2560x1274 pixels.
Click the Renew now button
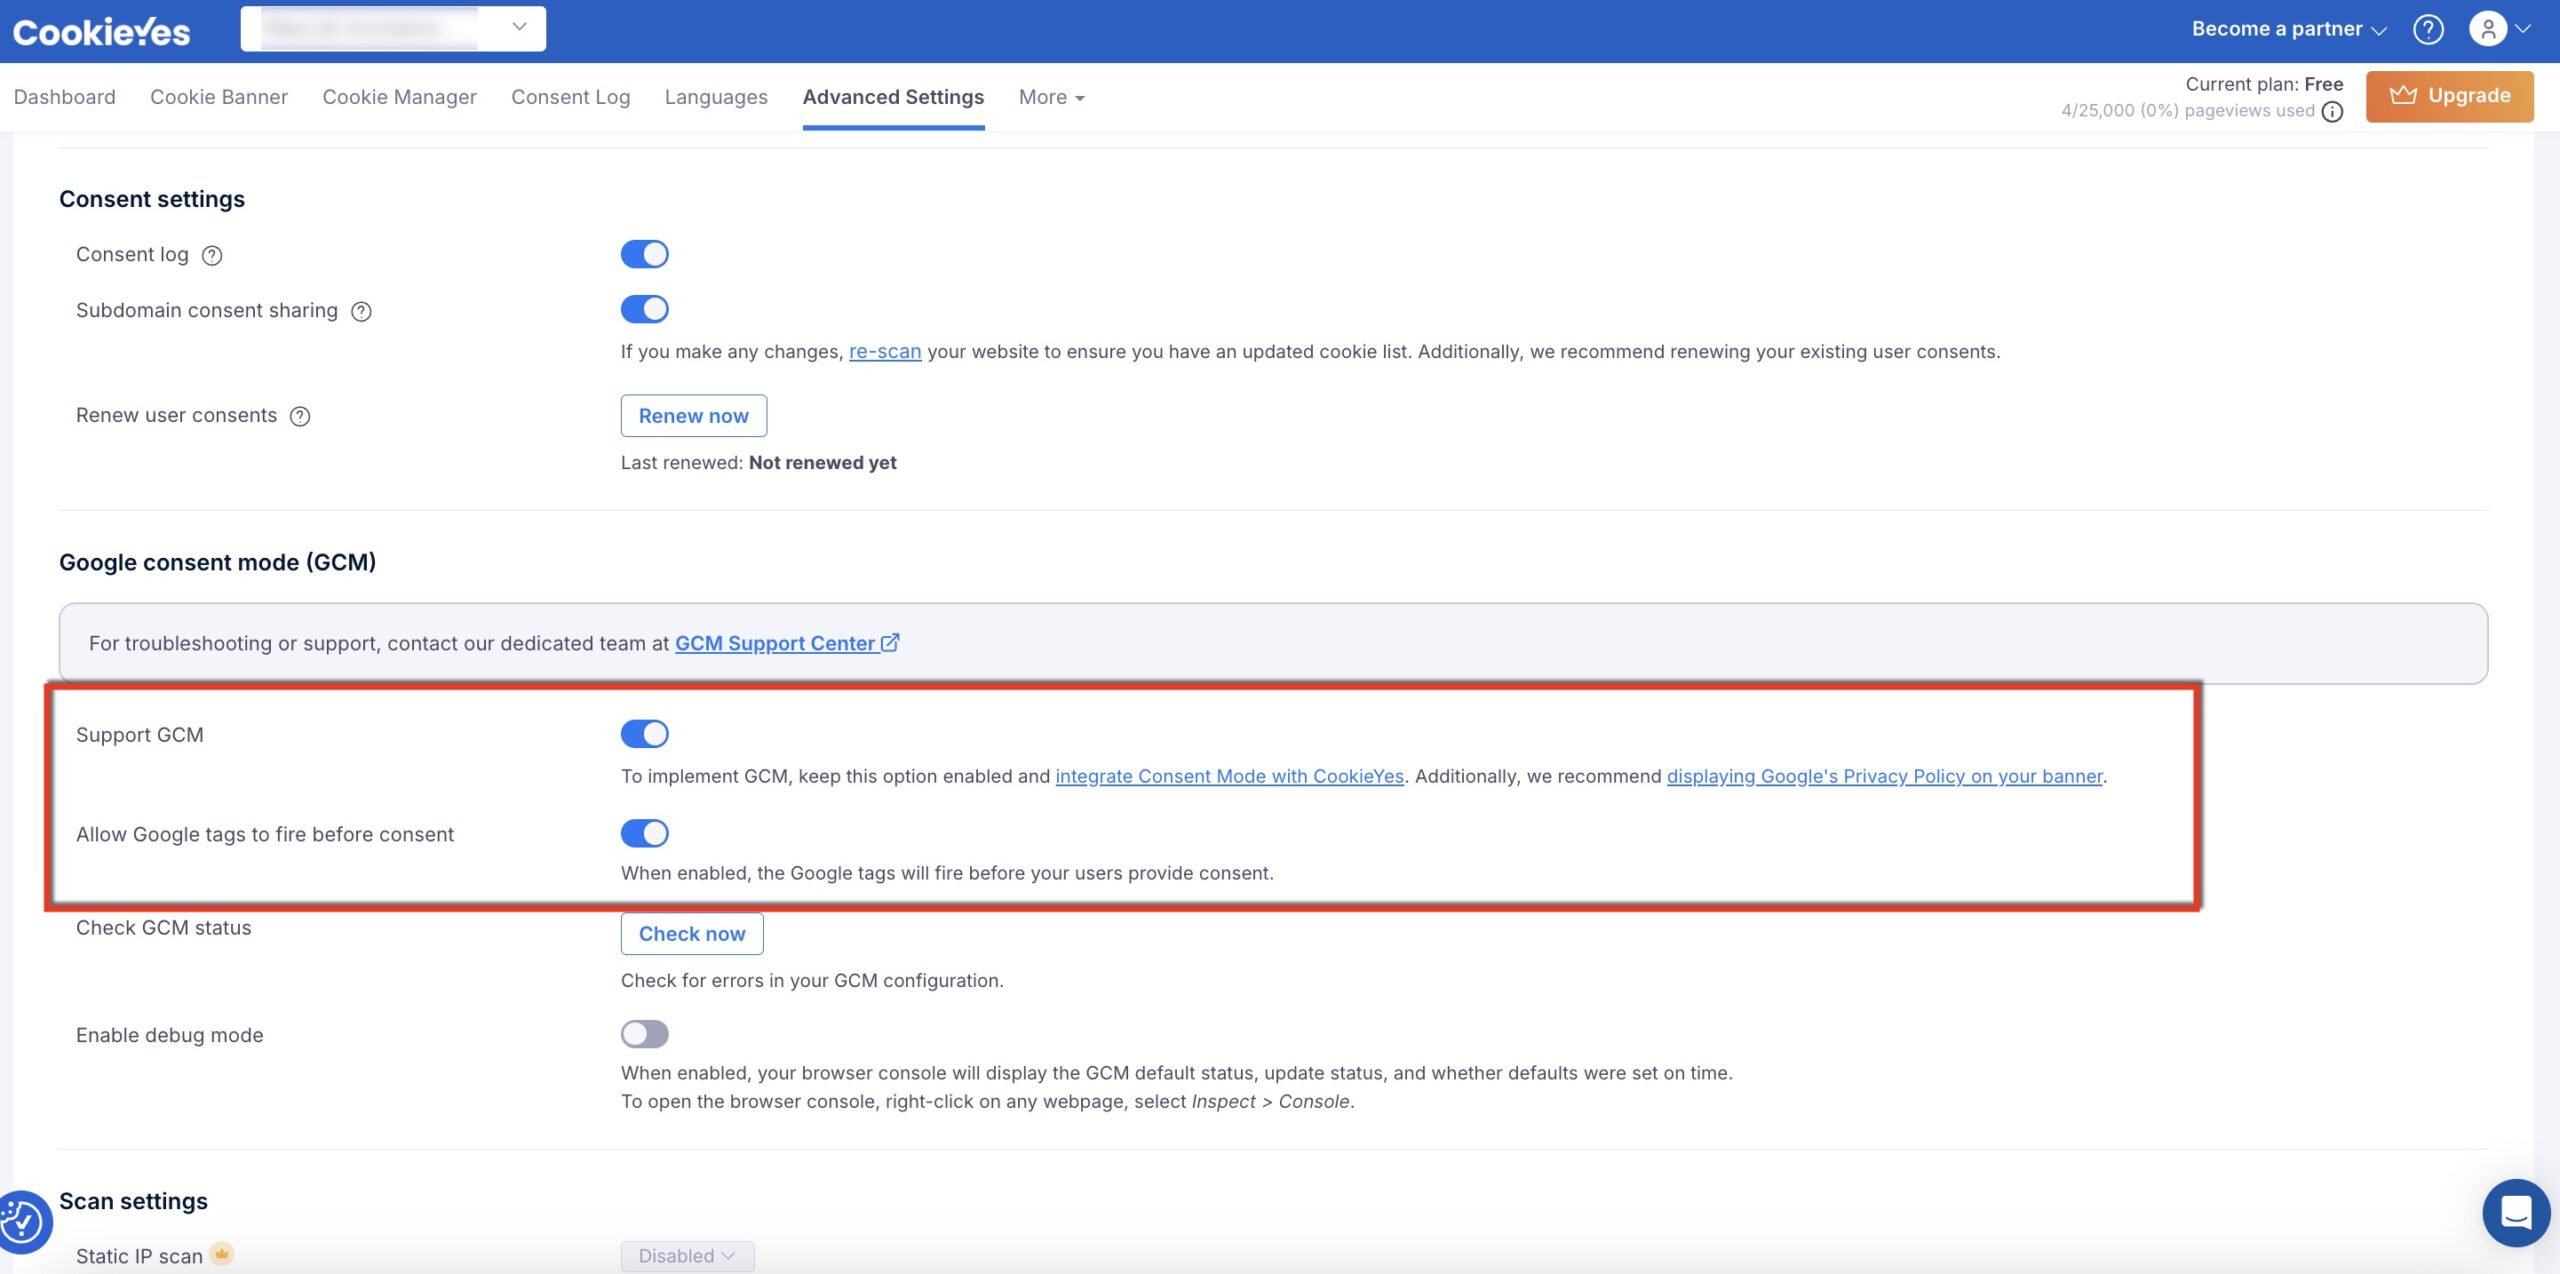coord(693,415)
